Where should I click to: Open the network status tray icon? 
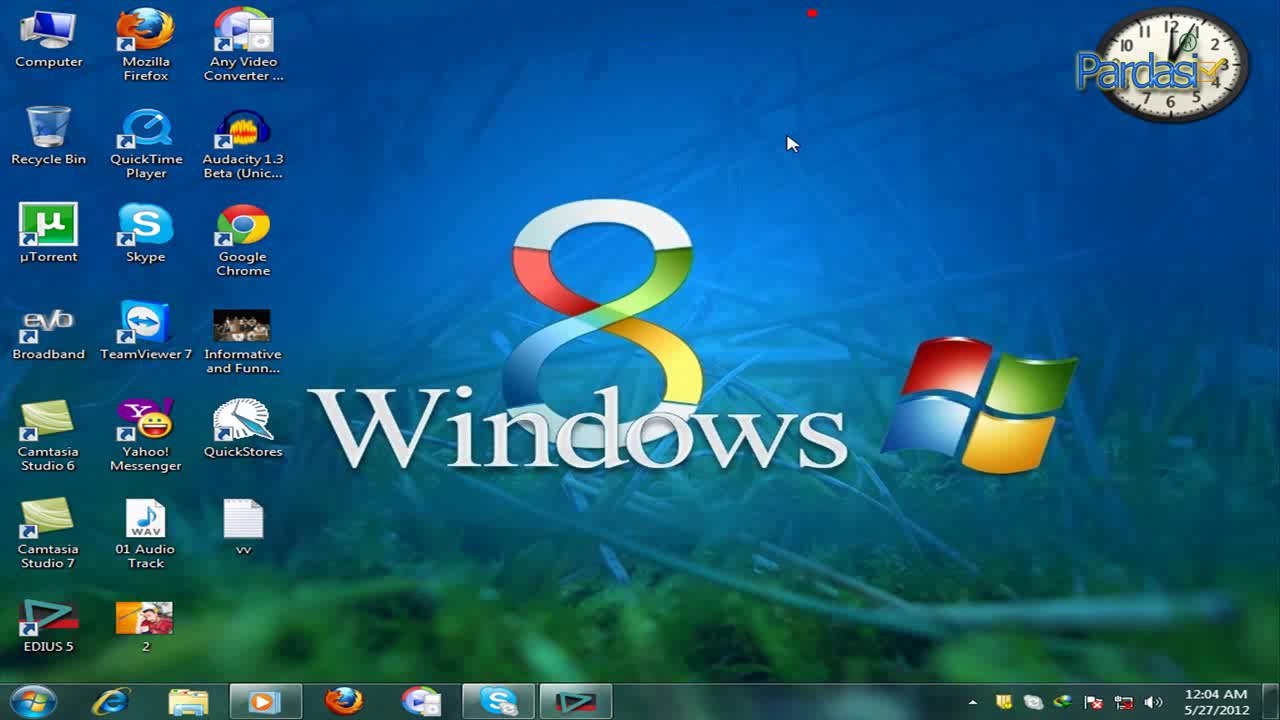pyautogui.click(x=1124, y=702)
